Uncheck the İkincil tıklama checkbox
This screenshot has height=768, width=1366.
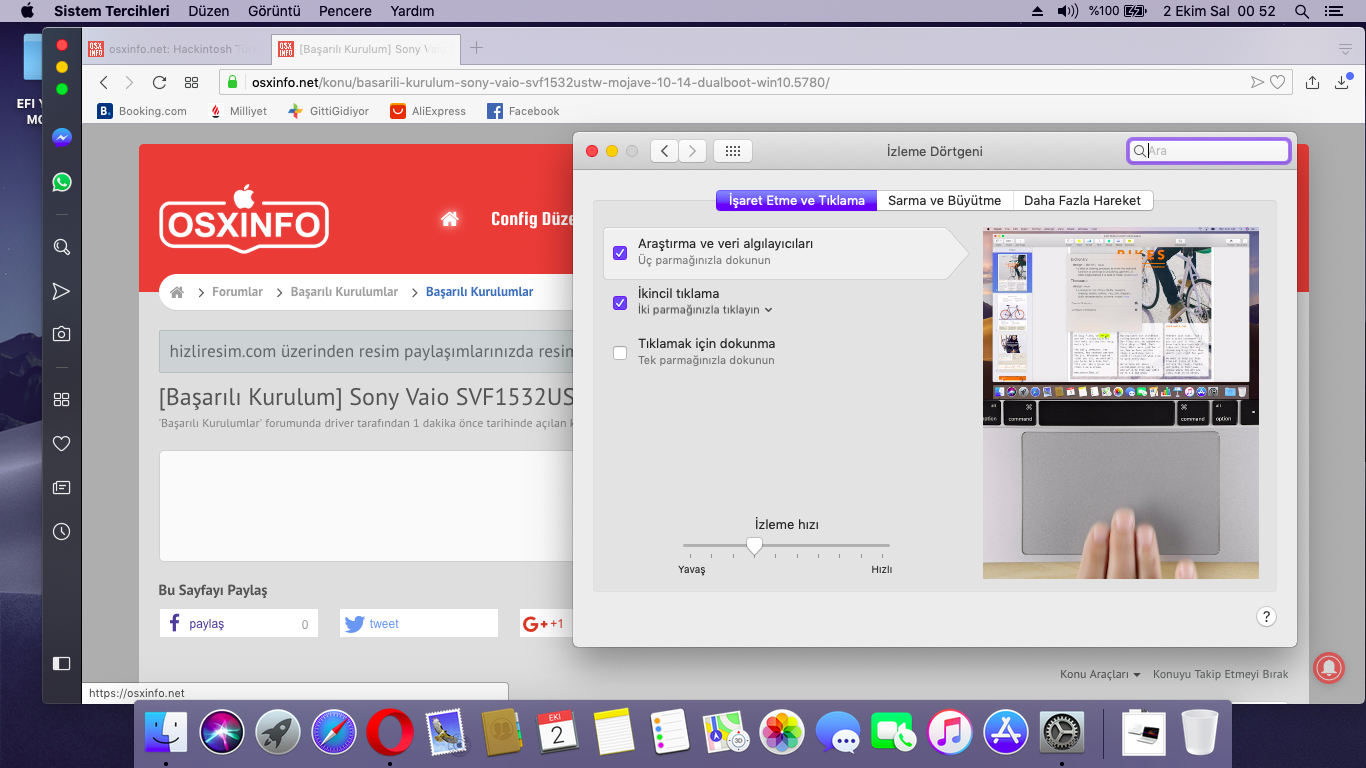click(x=620, y=302)
